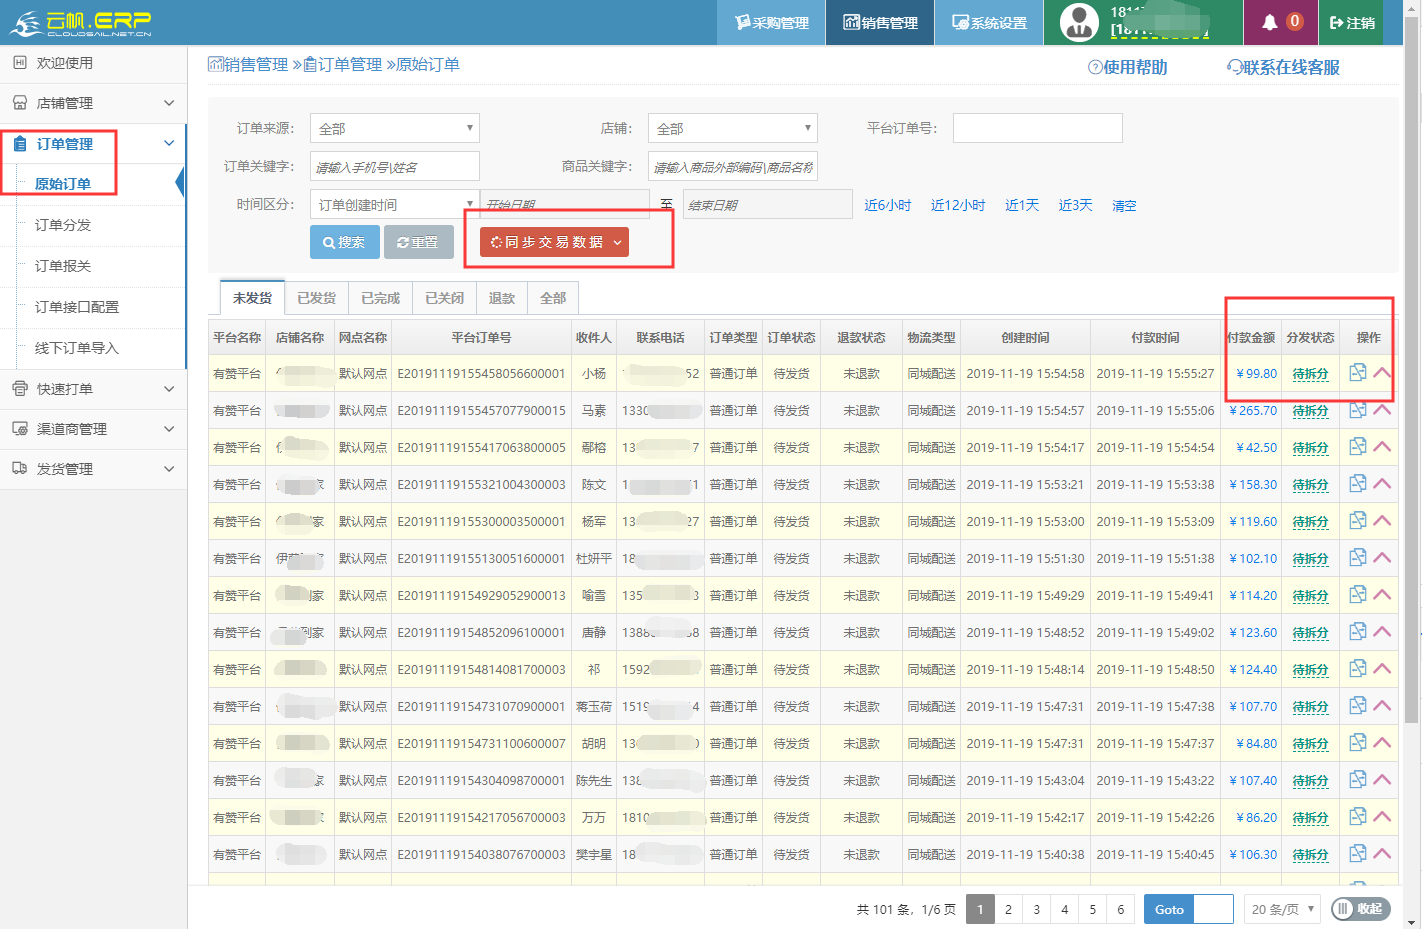This screenshot has height=929, width=1422.
Task: Switch to the 已发货 tab
Action: (317, 298)
